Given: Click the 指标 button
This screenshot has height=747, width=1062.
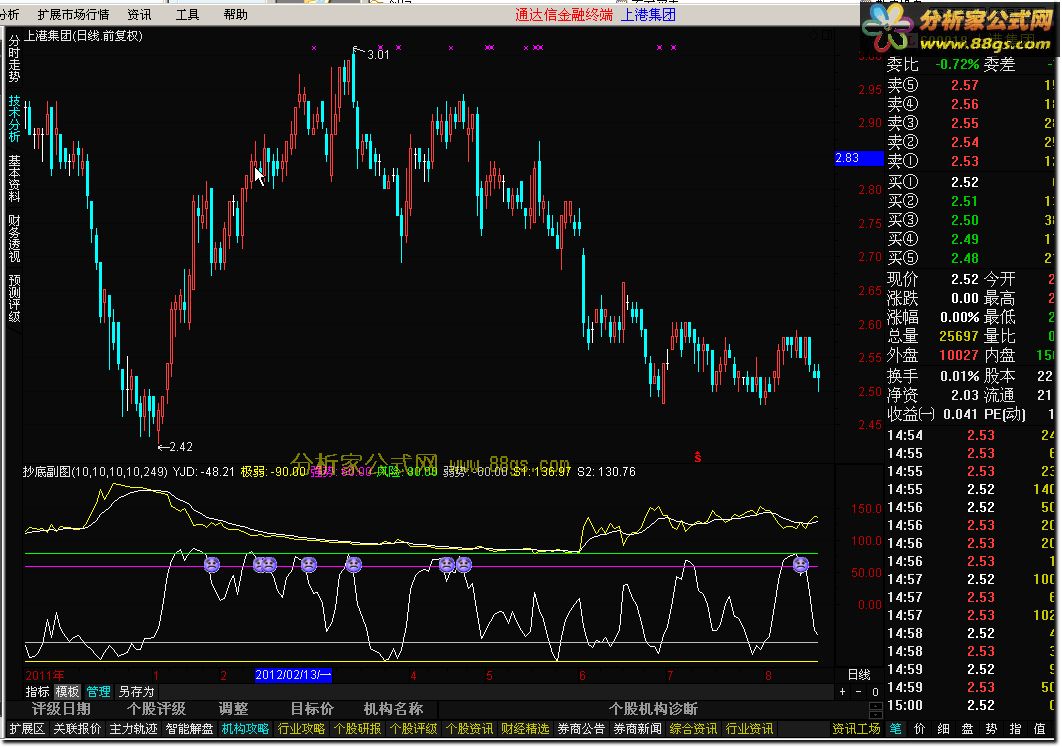Looking at the screenshot, I should 37,691.
